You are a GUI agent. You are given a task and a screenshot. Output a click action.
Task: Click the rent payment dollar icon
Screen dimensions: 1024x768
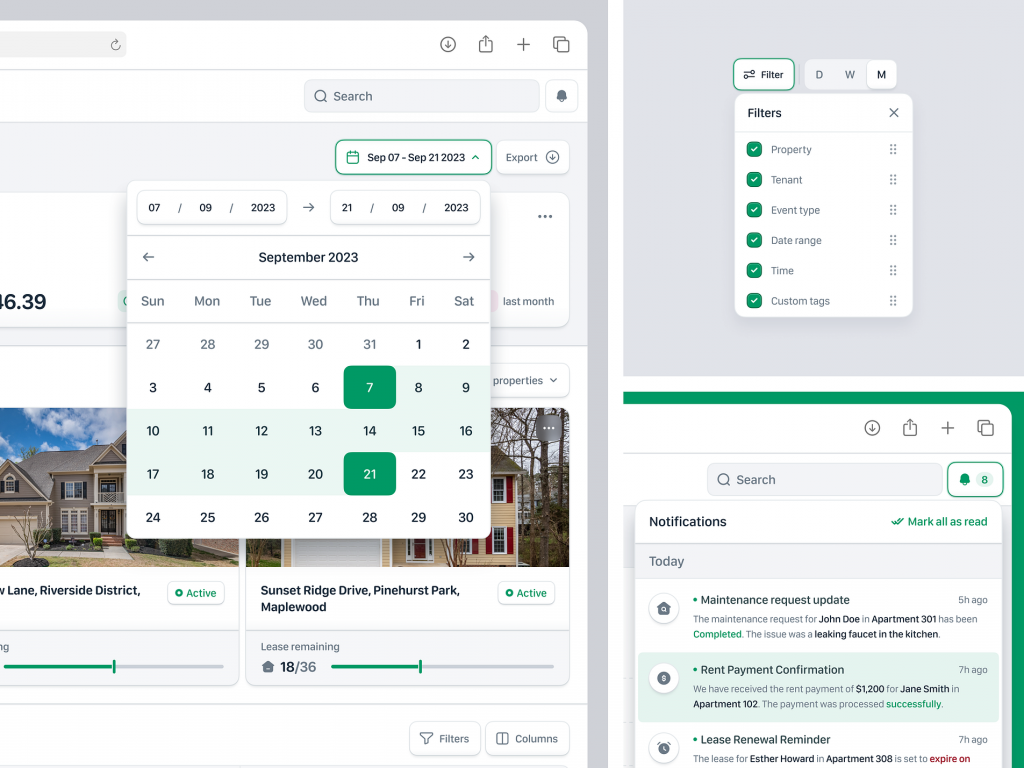point(663,678)
